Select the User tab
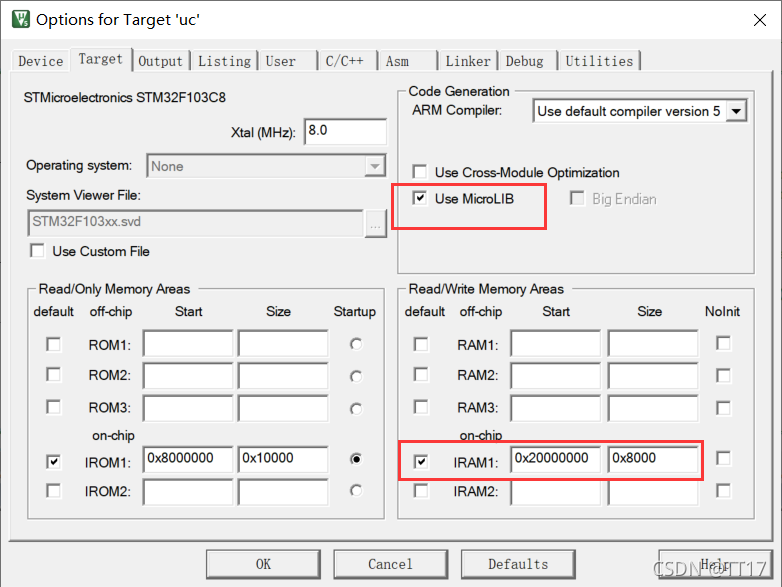782x587 pixels. click(287, 61)
